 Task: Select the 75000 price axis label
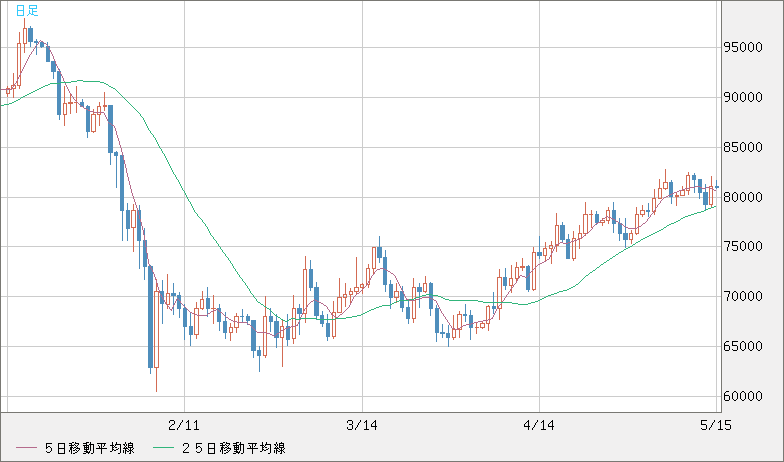coord(744,246)
